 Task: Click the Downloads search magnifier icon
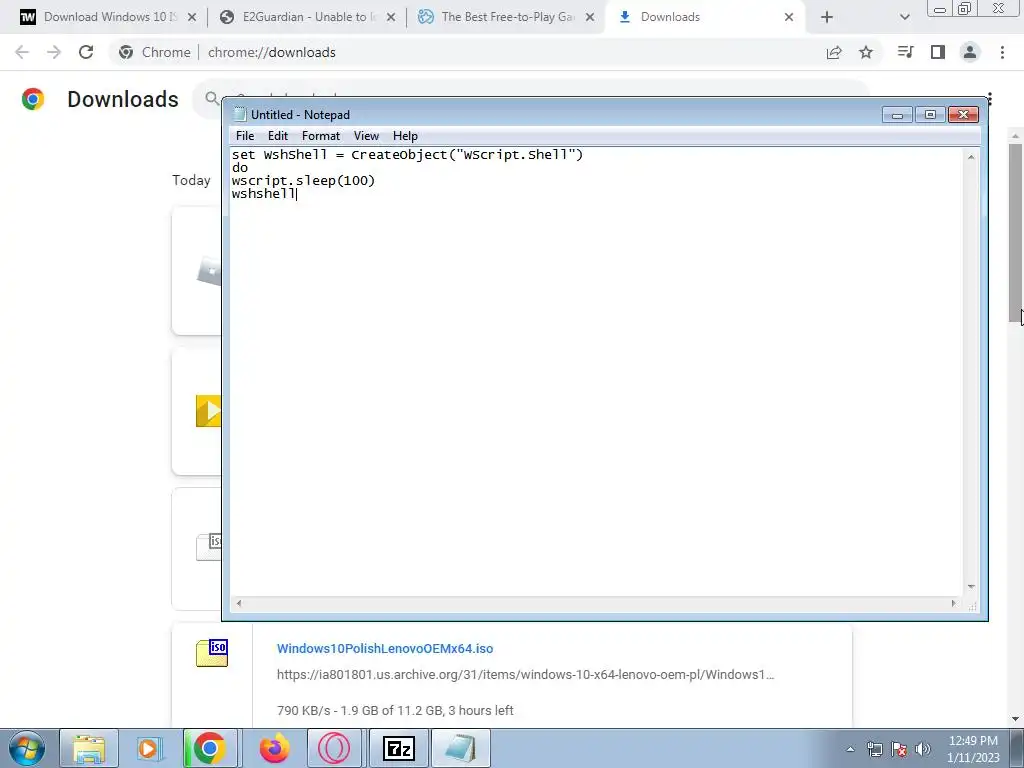tap(212, 99)
